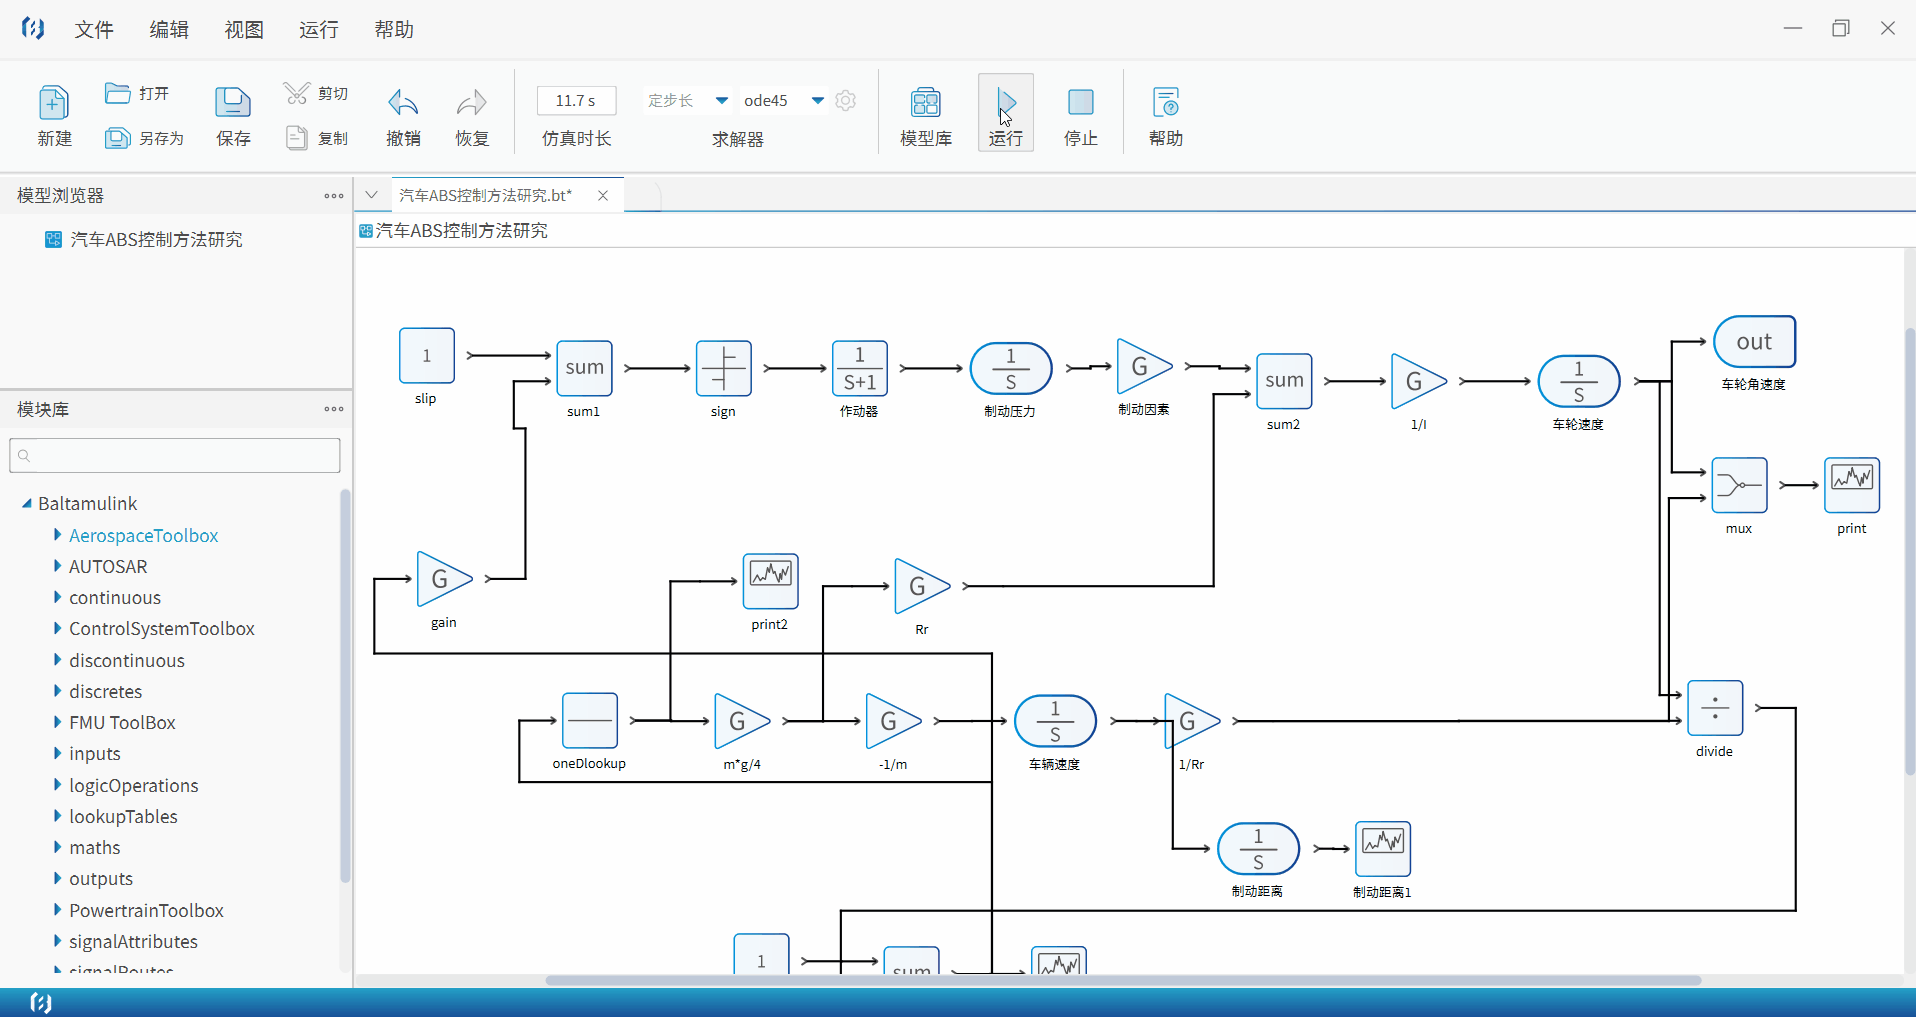The image size is (1916, 1017).
Task: Open the 模型库 model library
Action: coord(926,114)
